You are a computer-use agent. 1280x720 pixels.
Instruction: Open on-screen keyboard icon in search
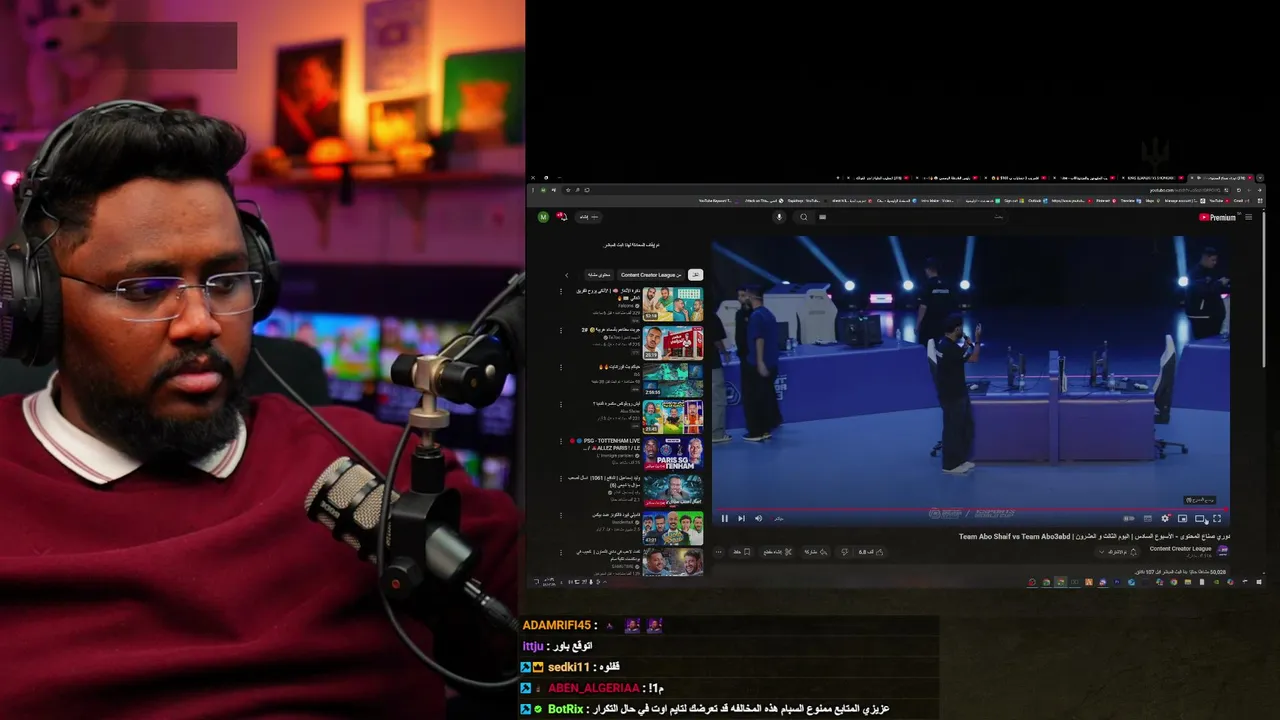coord(822,217)
